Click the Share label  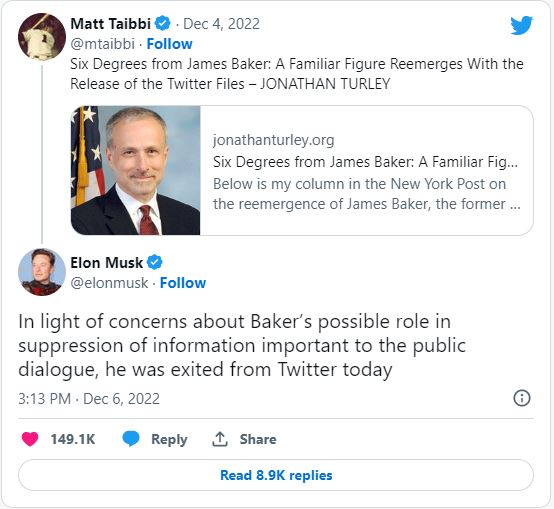[258, 439]
